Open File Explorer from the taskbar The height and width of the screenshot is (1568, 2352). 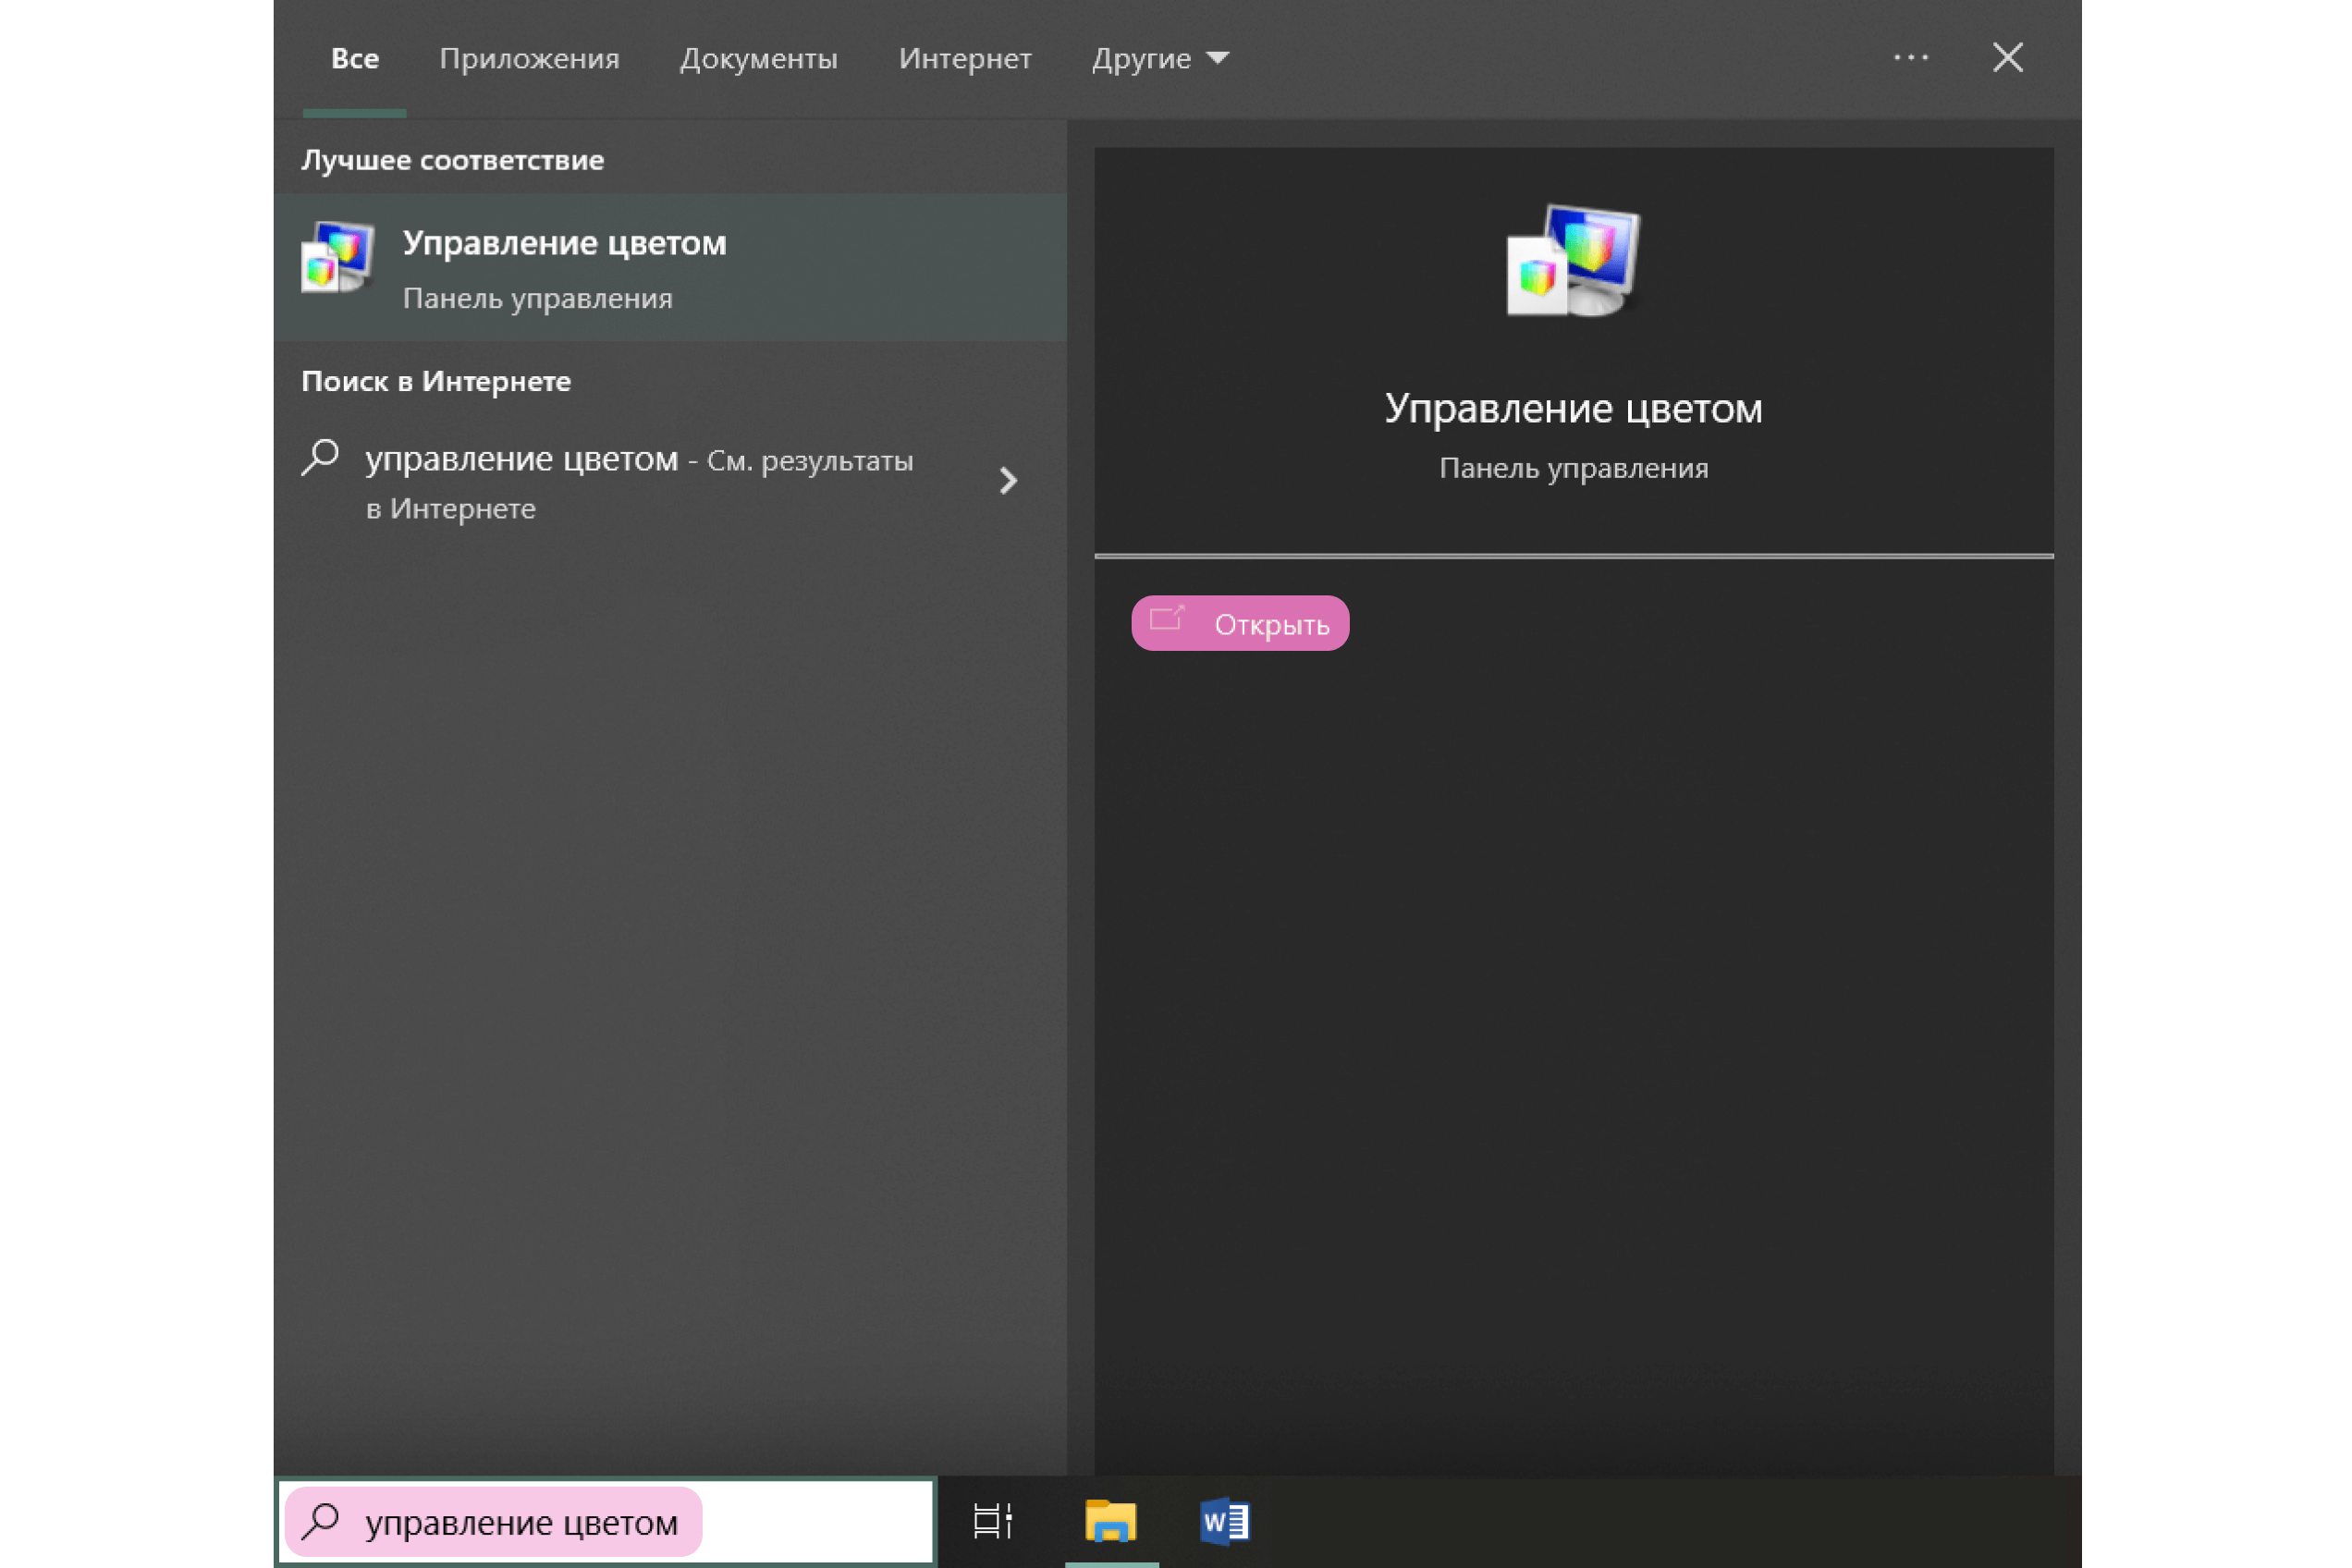click(x=1110, y=1521)
